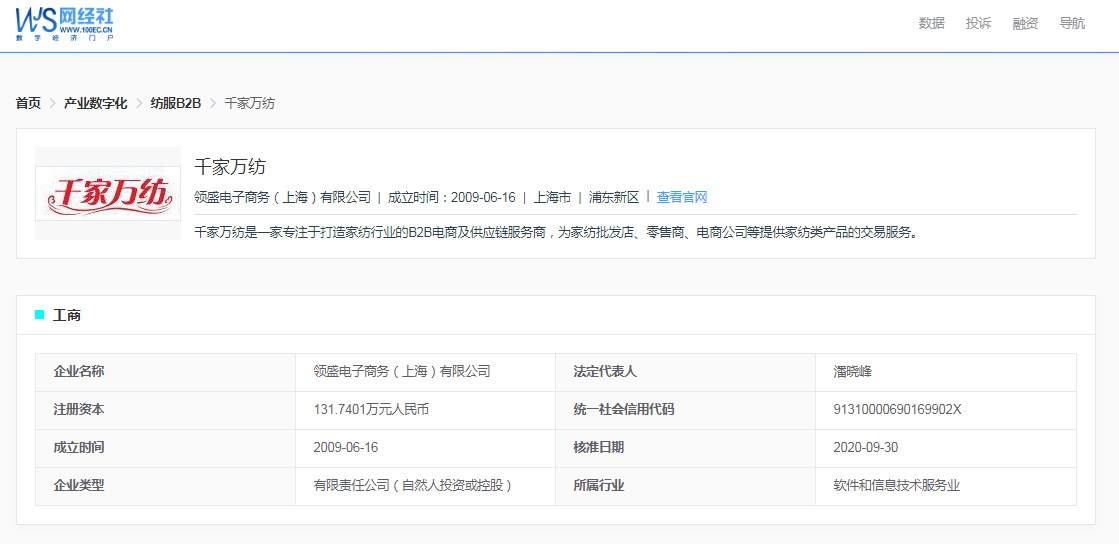Image resolution: width=1119 pixels, height=544 pixels.
Task: Open the 导航 navigation item
Action: (x=1072, y=23)
